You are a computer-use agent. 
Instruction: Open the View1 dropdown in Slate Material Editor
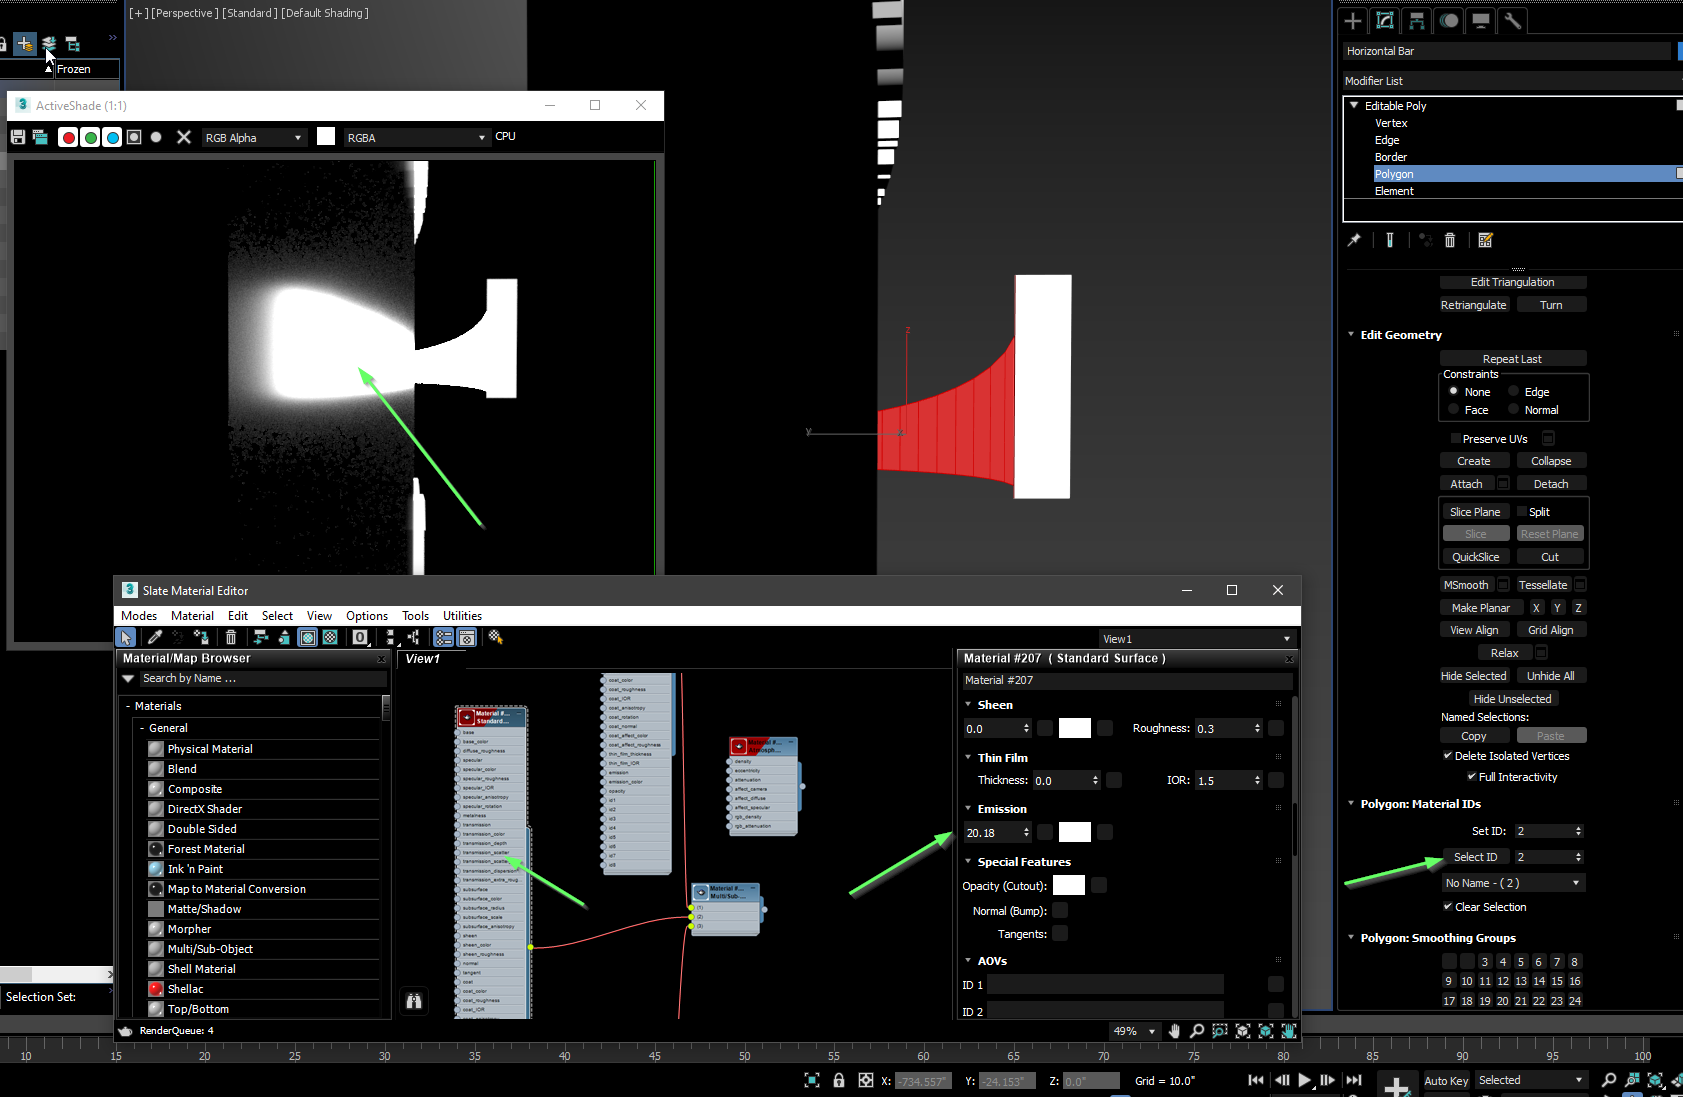click(1197, 639)
